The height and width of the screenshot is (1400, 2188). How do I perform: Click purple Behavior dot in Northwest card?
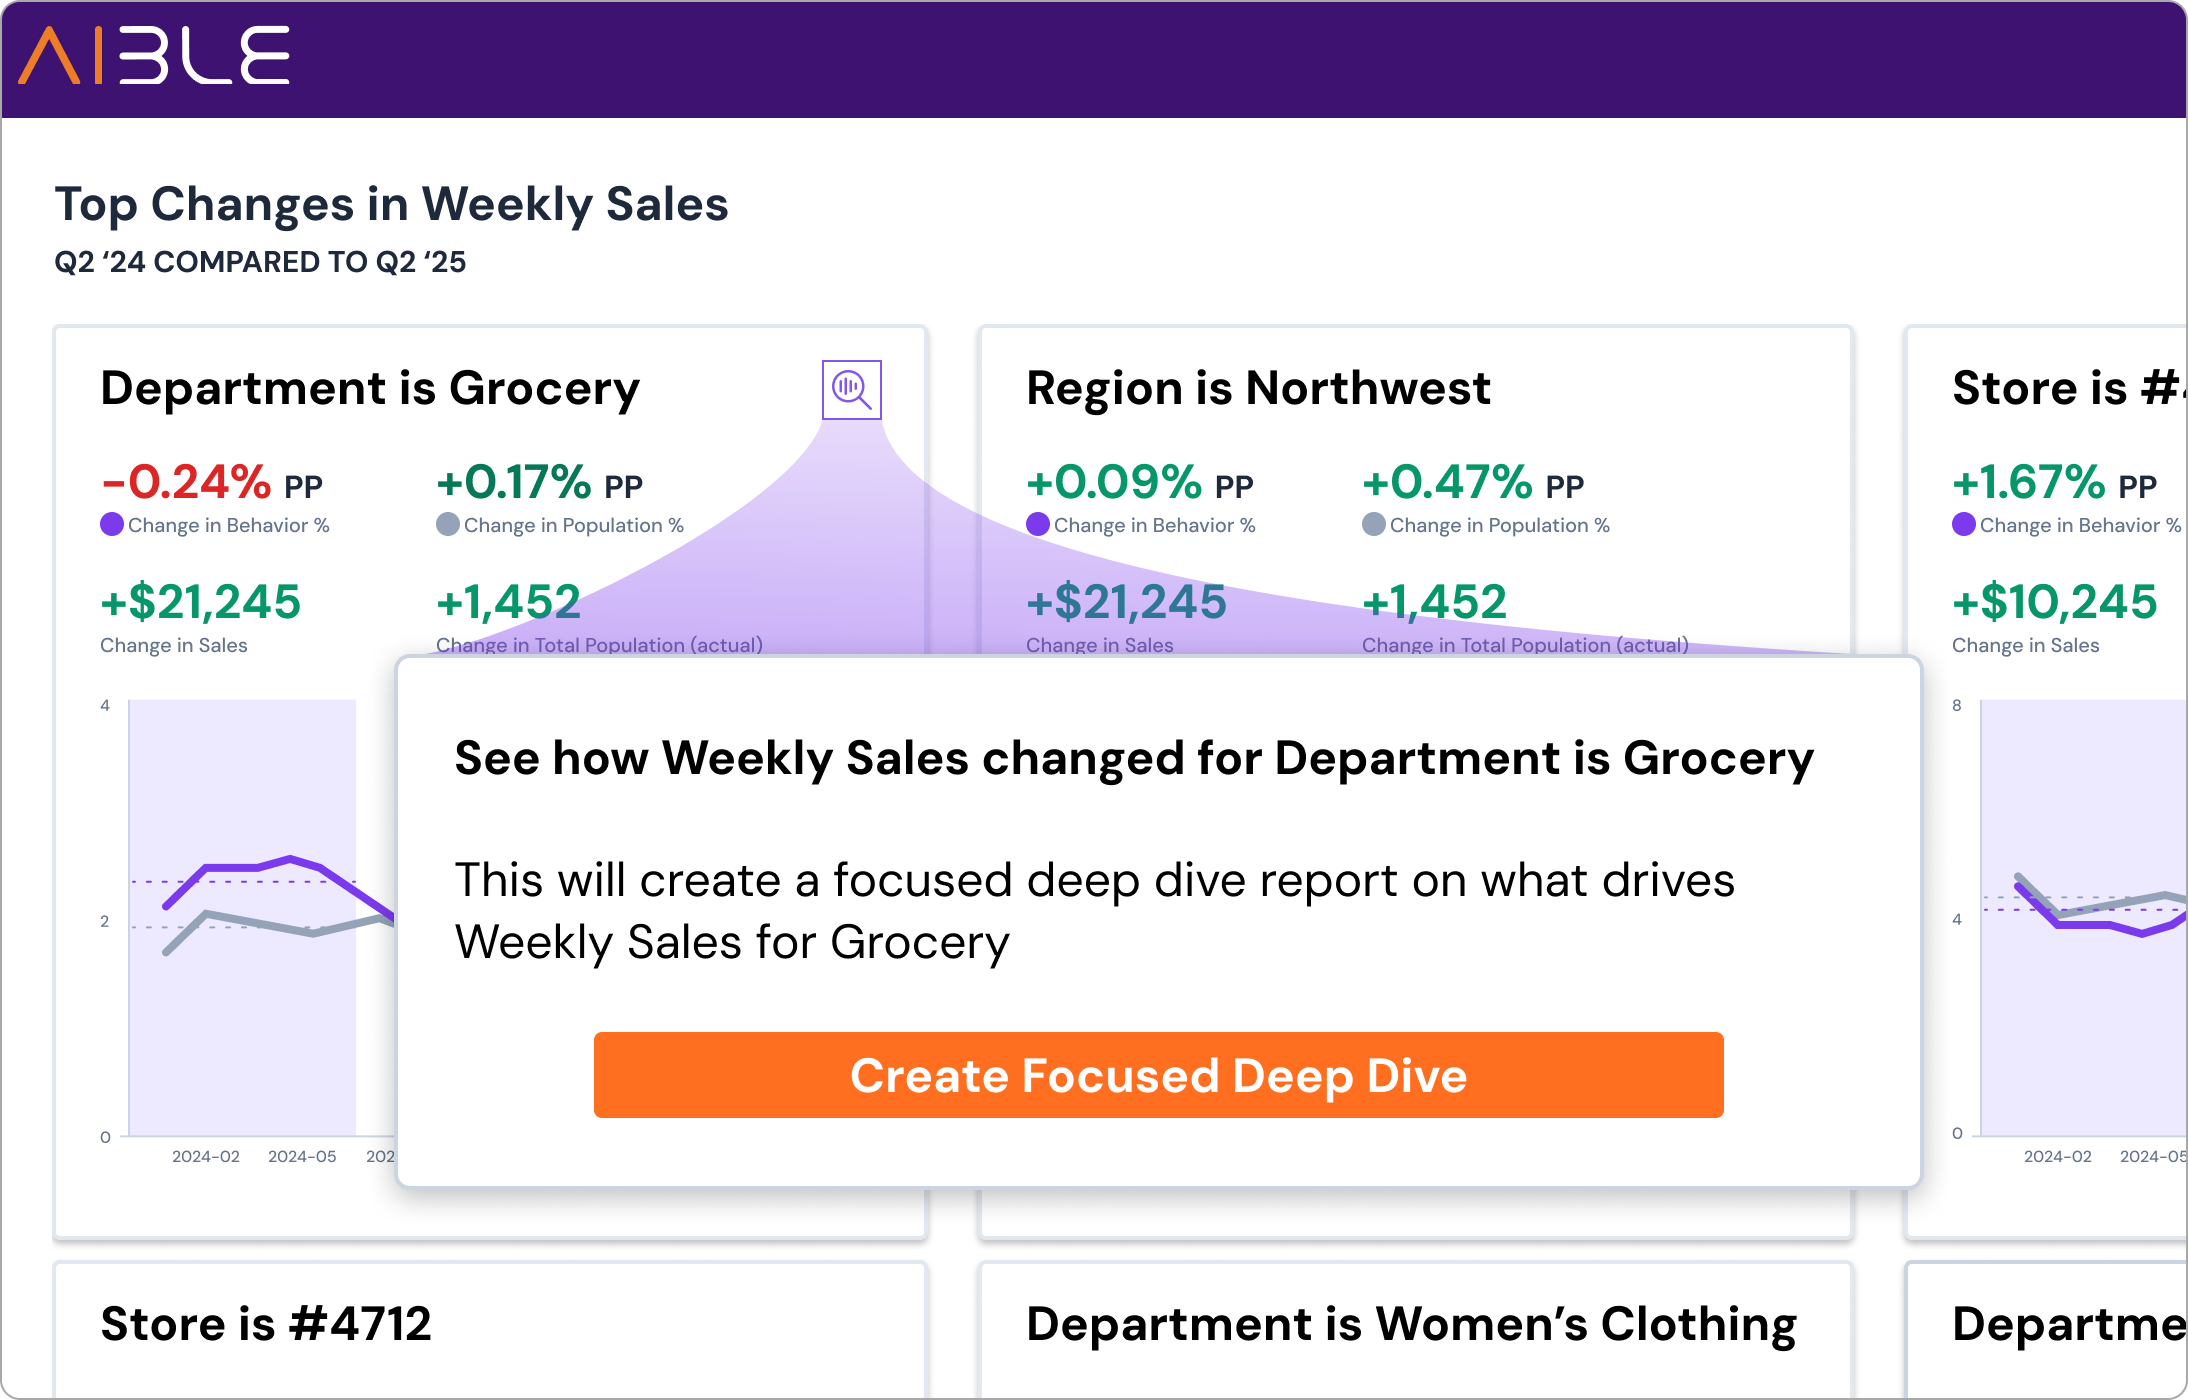[x=1038, y=524]
